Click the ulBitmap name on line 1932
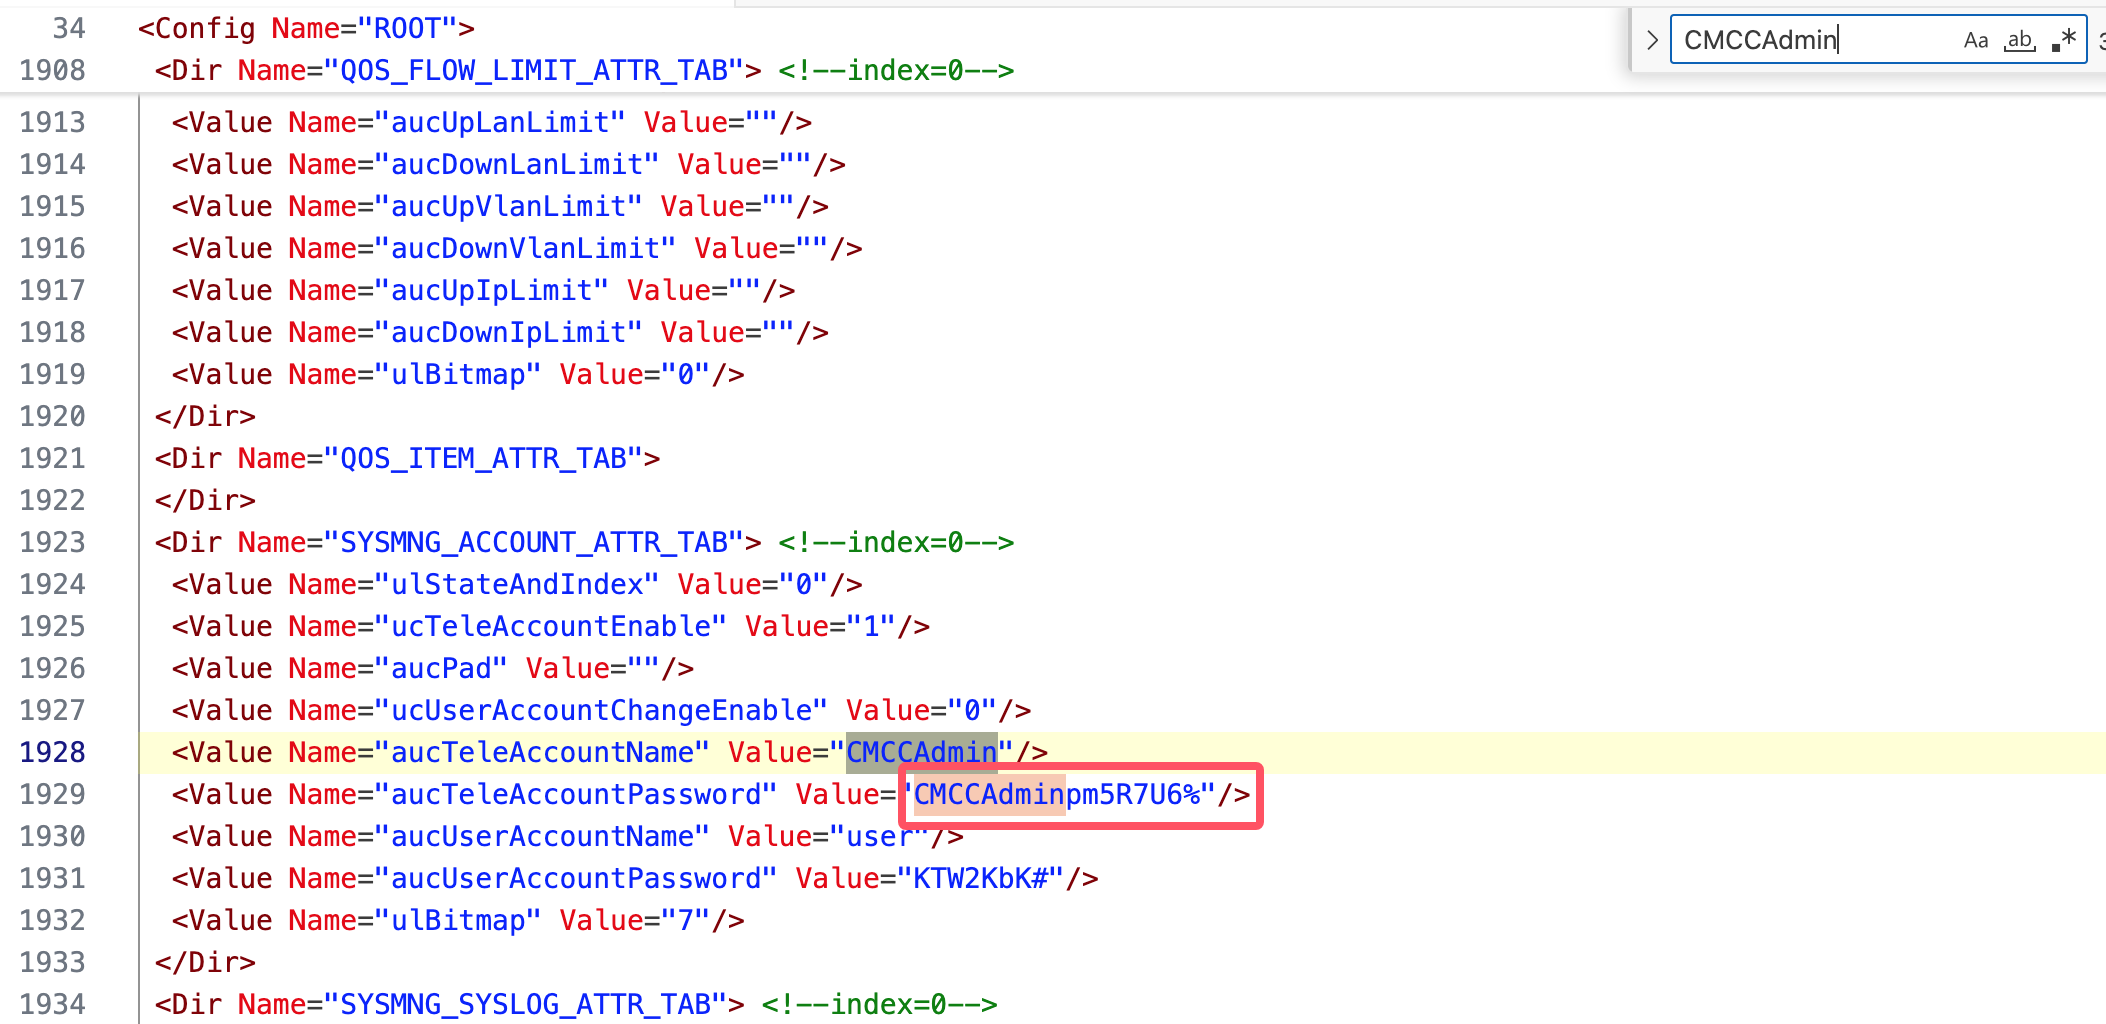 coord(457,920)
